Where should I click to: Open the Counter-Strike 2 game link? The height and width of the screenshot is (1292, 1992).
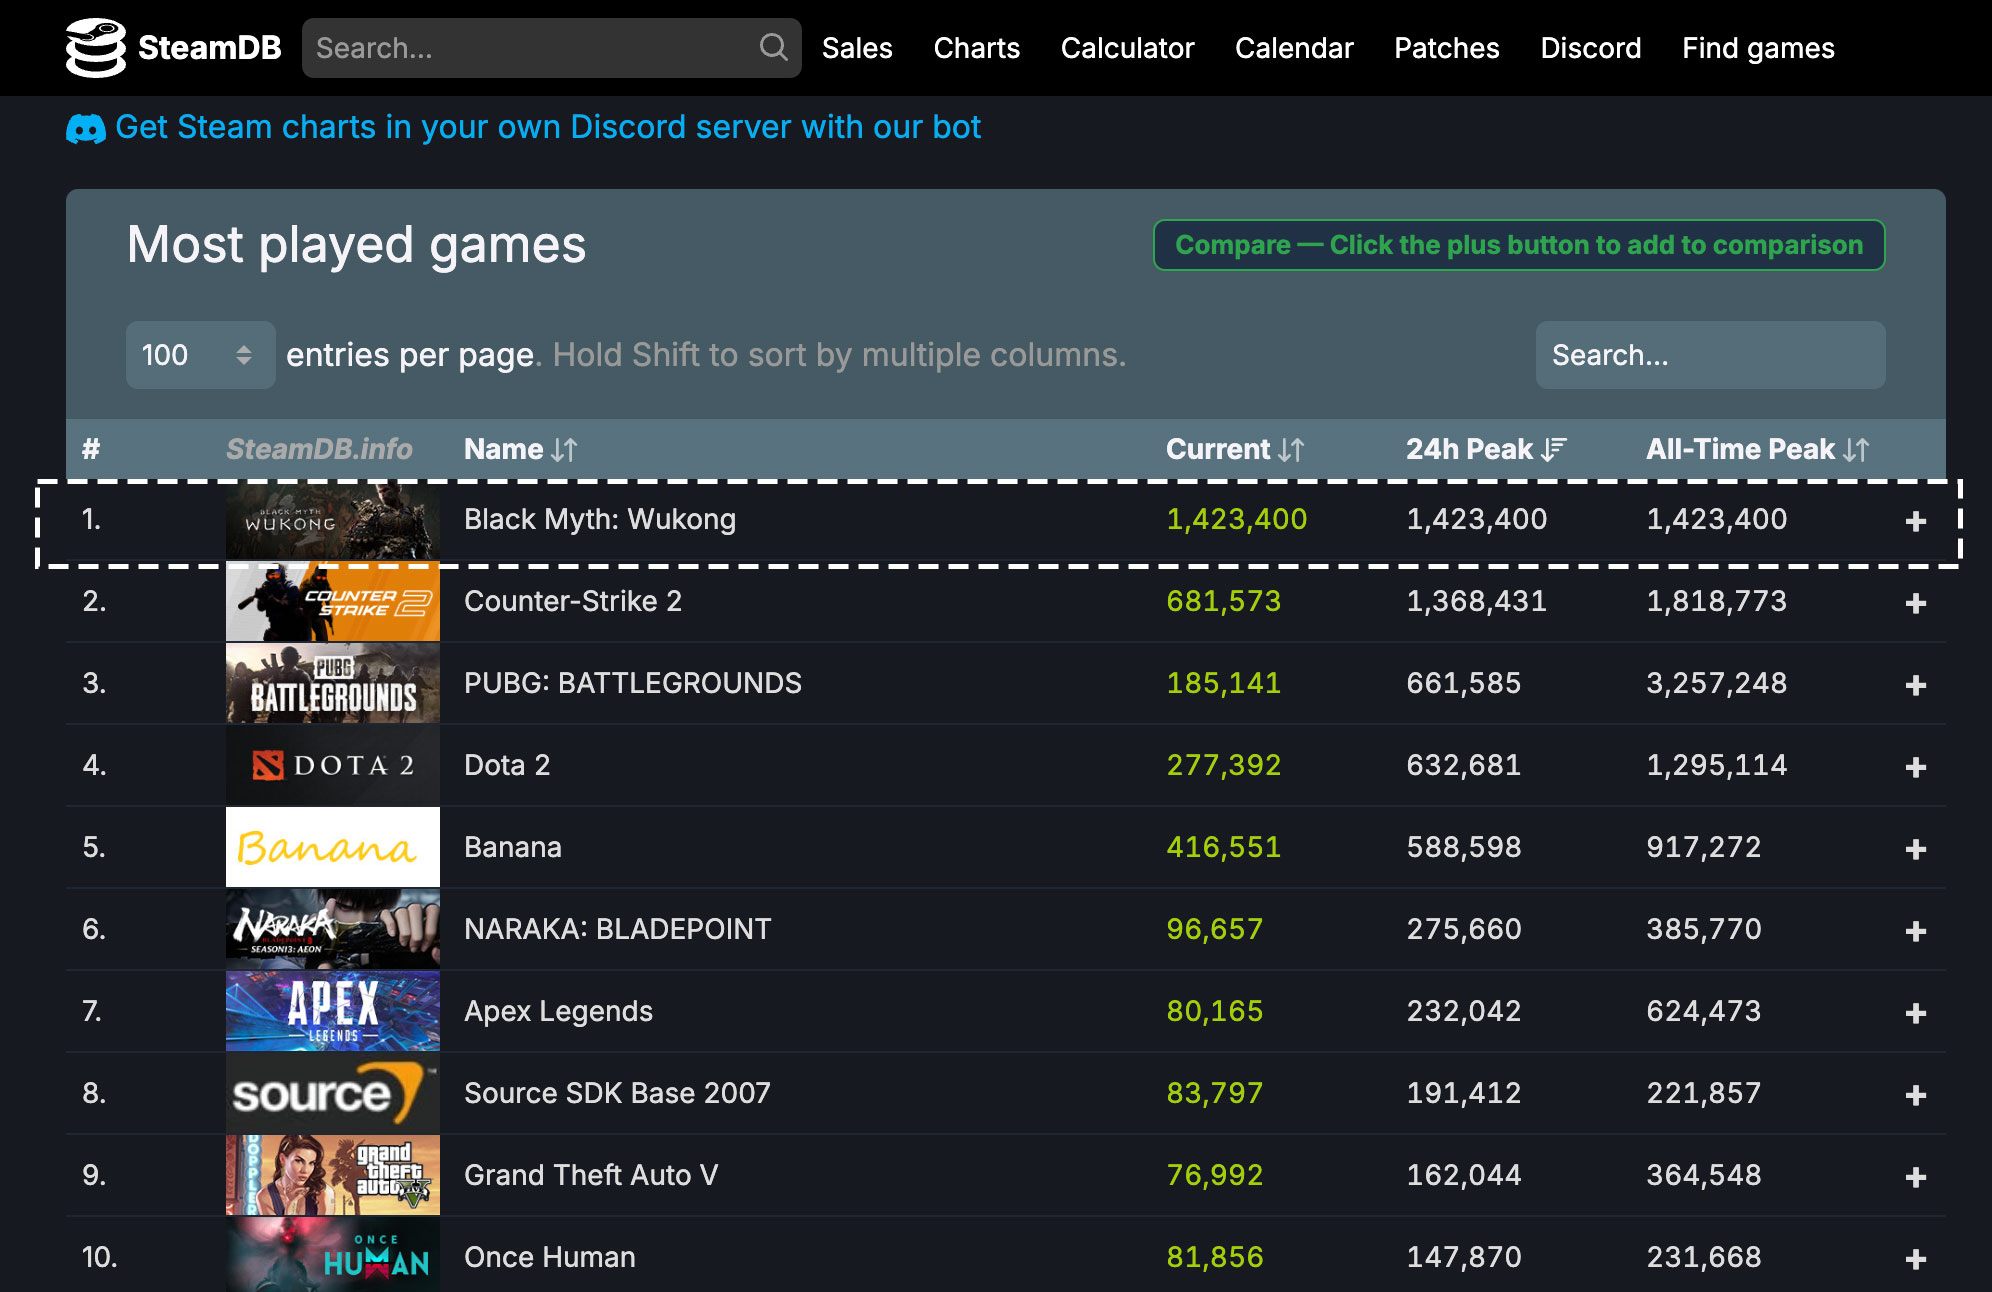point(573,601)
